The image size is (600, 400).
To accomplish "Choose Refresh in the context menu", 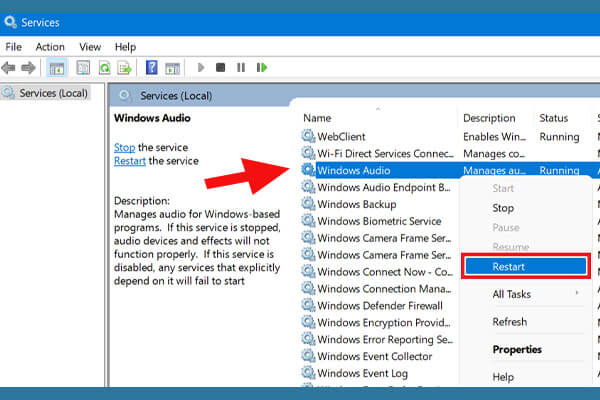I will click(x=510, y=322).
